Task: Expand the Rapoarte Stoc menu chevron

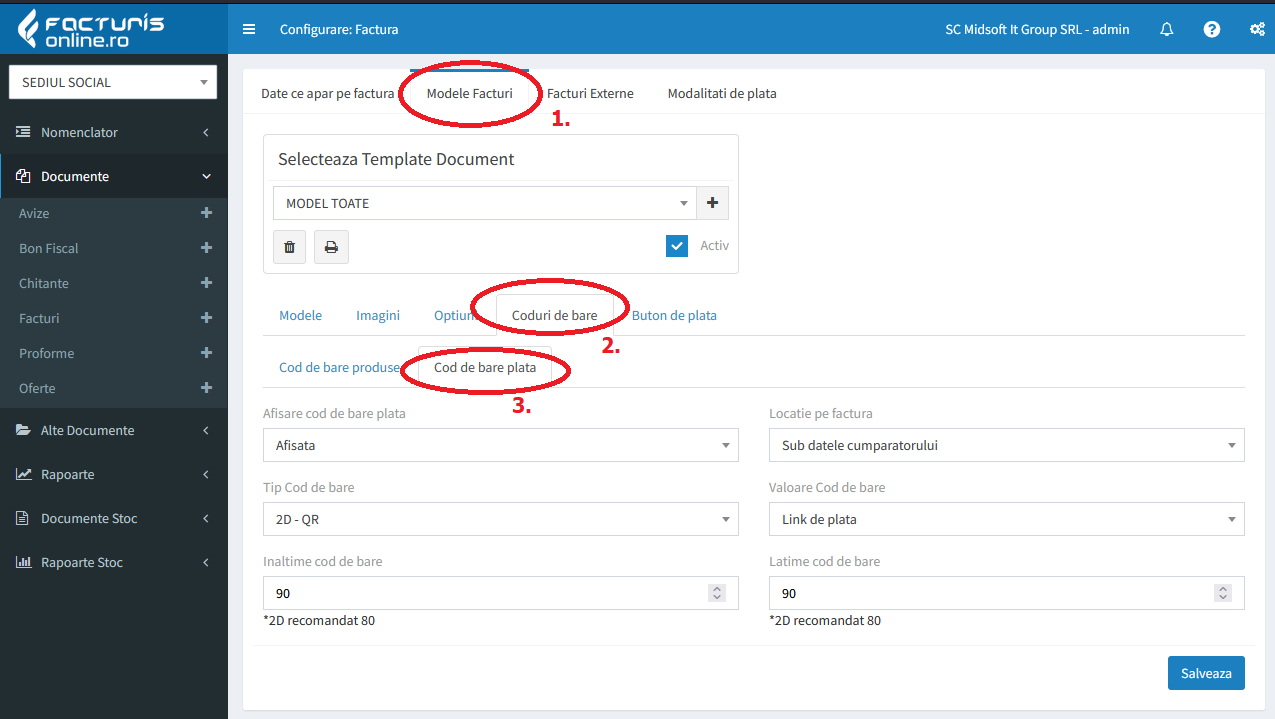Action: pyautogui.click(x=206, y=562)
